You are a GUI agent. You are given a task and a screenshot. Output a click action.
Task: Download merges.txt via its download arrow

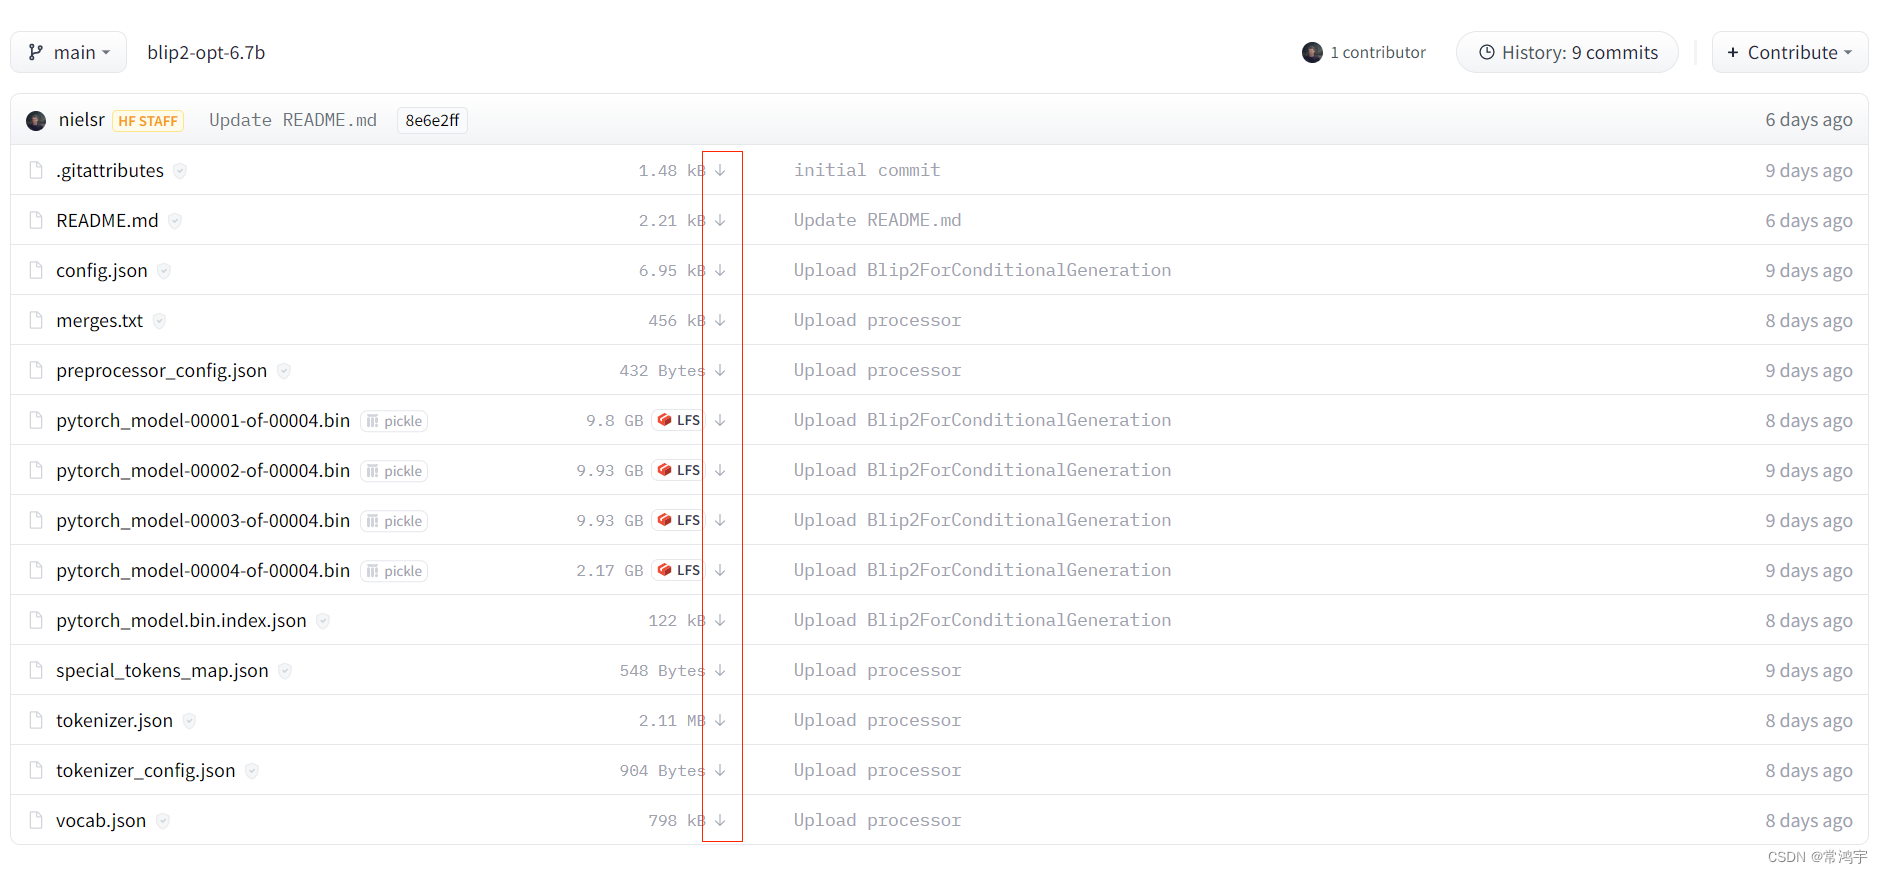[x=720, y=320]
